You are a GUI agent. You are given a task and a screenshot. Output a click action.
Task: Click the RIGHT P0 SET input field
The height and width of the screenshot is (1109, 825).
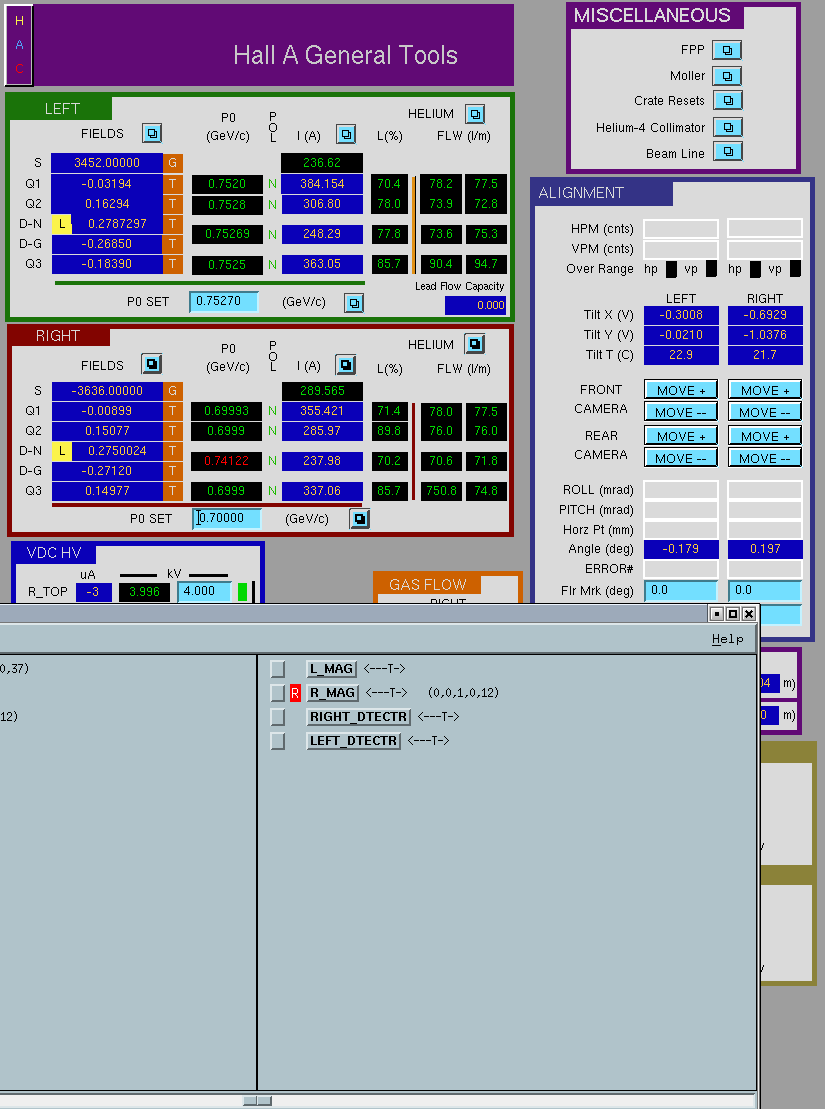[227, 518]
